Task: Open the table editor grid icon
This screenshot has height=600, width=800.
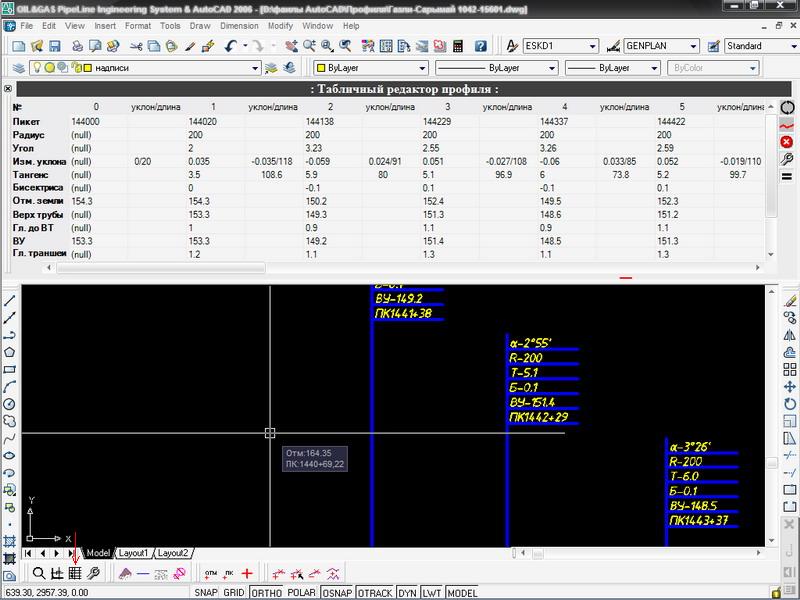Action: point(74,573)
